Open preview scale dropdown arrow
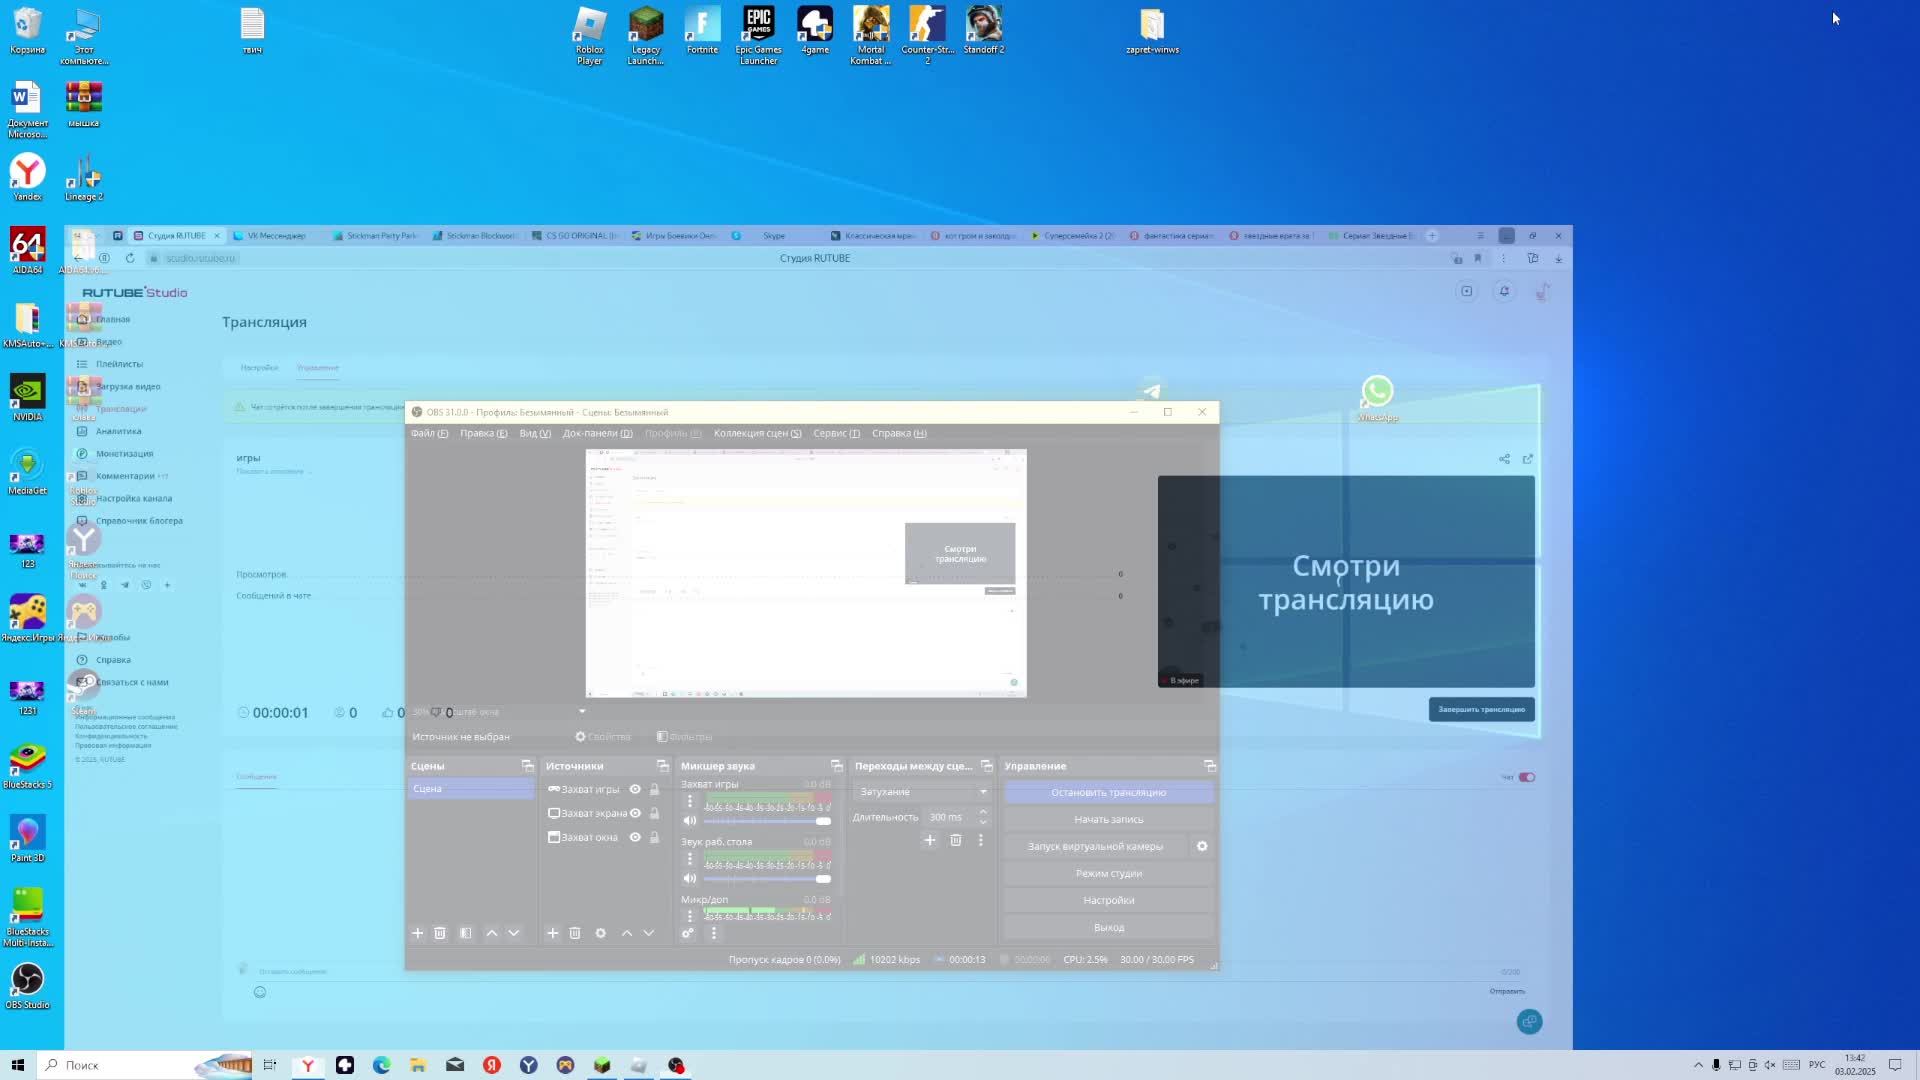 click(x=582, y=712)
